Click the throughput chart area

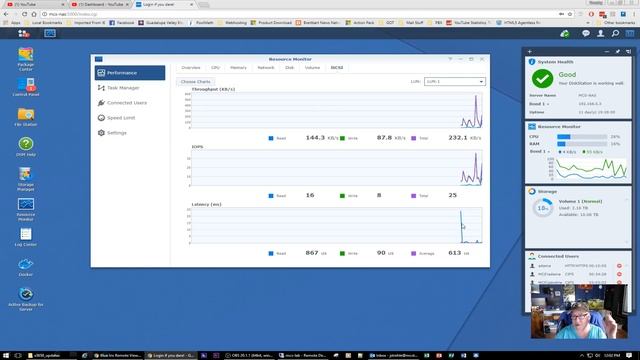[x=336, y=110]
